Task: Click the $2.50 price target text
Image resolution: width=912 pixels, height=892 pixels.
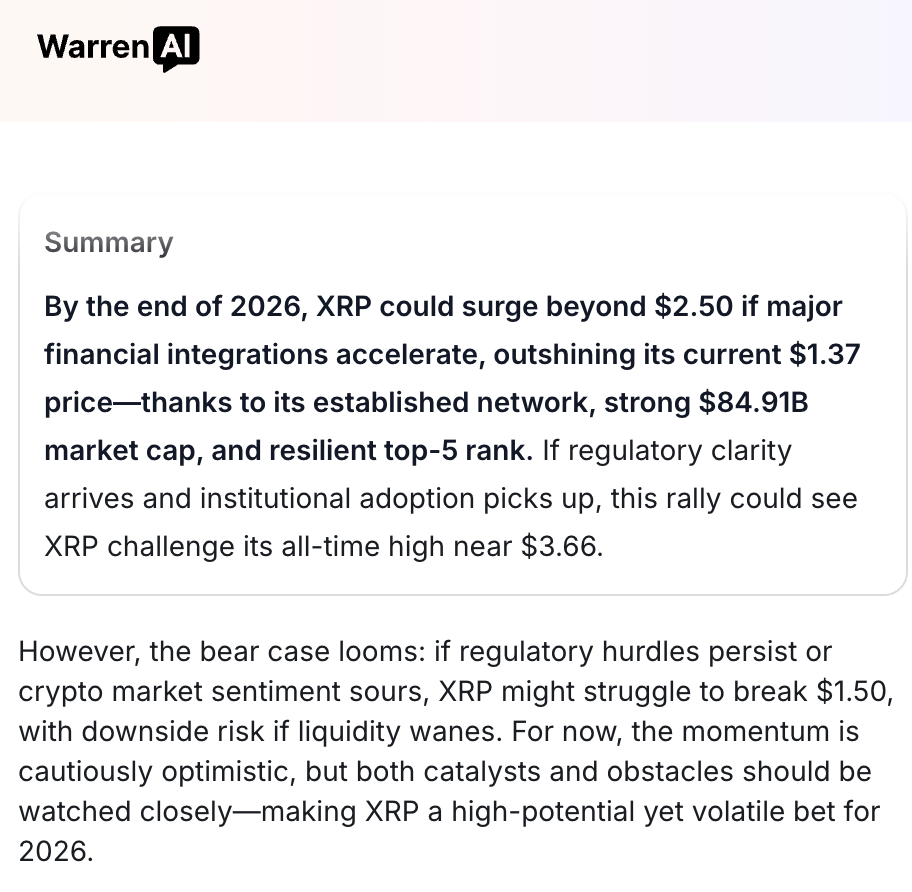Action: [x=693, y=306]
